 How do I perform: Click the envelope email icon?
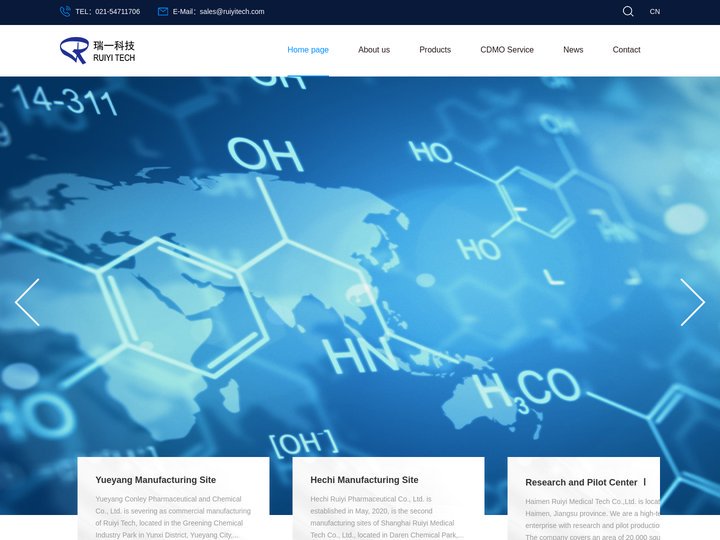[x=163, y=11]
